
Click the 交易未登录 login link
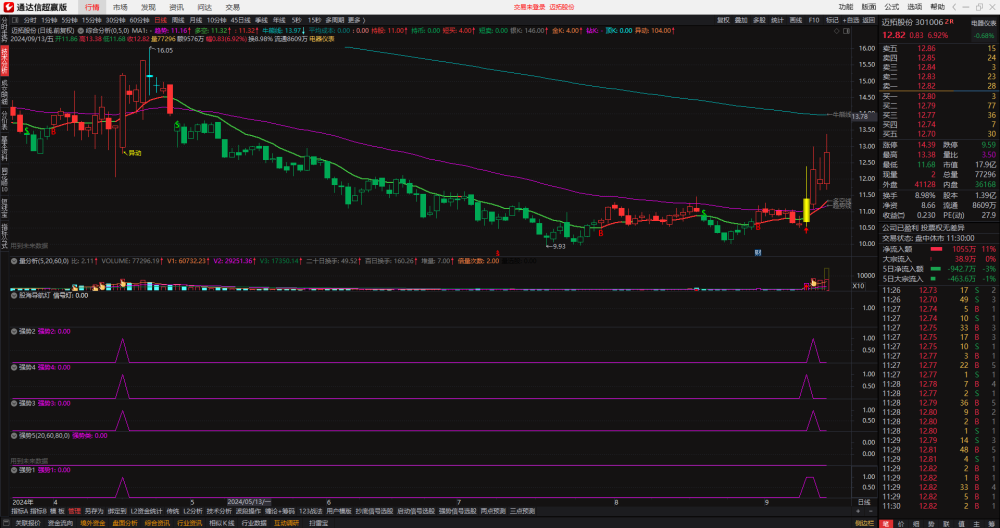tap(528, 7)
